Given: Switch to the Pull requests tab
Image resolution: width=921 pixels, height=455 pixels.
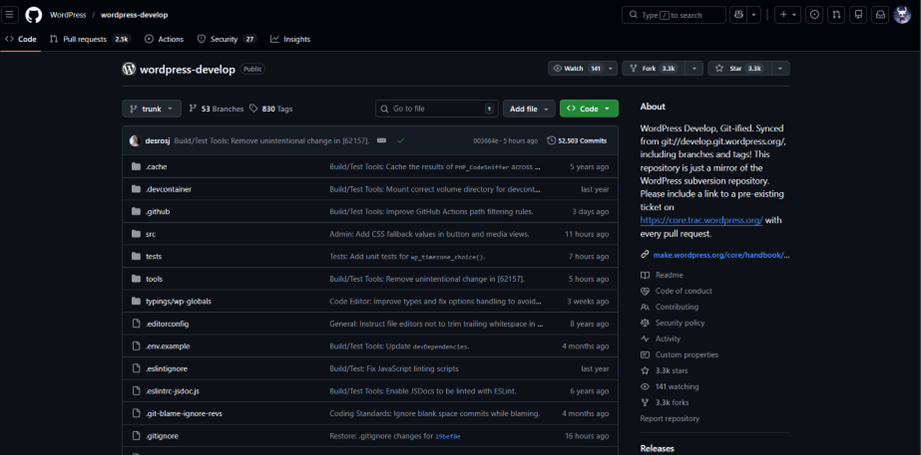Looking at the screenshot, I should point(90,39).
